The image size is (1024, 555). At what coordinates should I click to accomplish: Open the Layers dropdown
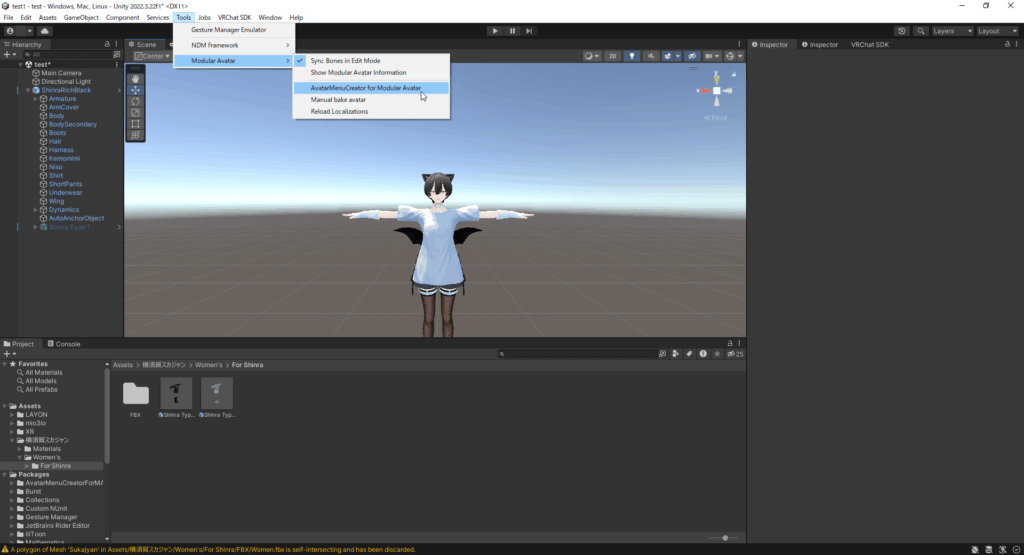pos(952,31)
